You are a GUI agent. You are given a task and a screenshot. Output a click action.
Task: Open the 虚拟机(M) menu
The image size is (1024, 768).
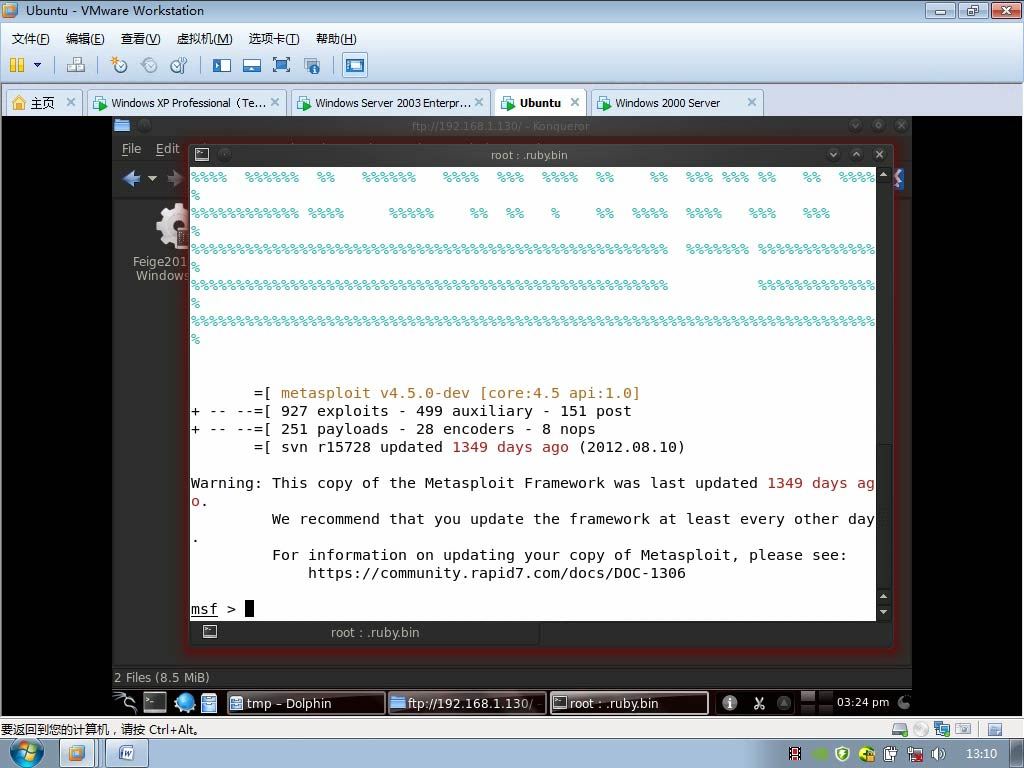point(204,39)
